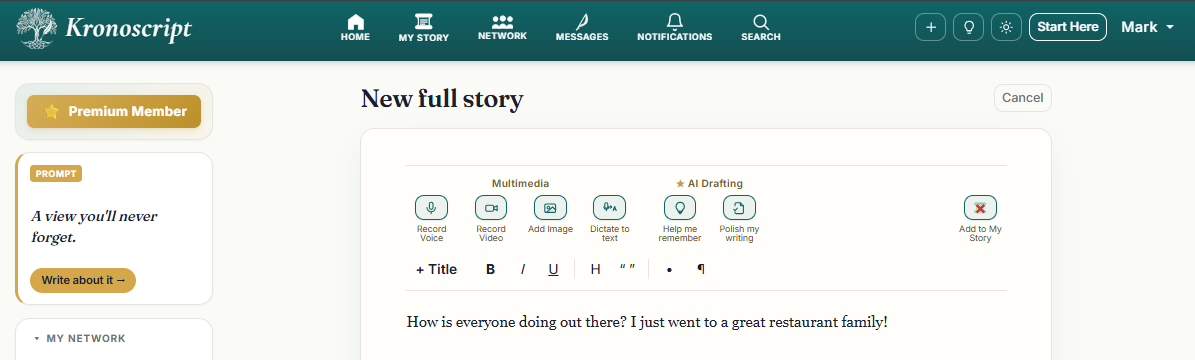Insert a bullet list
This screenshot has height=360, width=1195.
pos(669,269)
